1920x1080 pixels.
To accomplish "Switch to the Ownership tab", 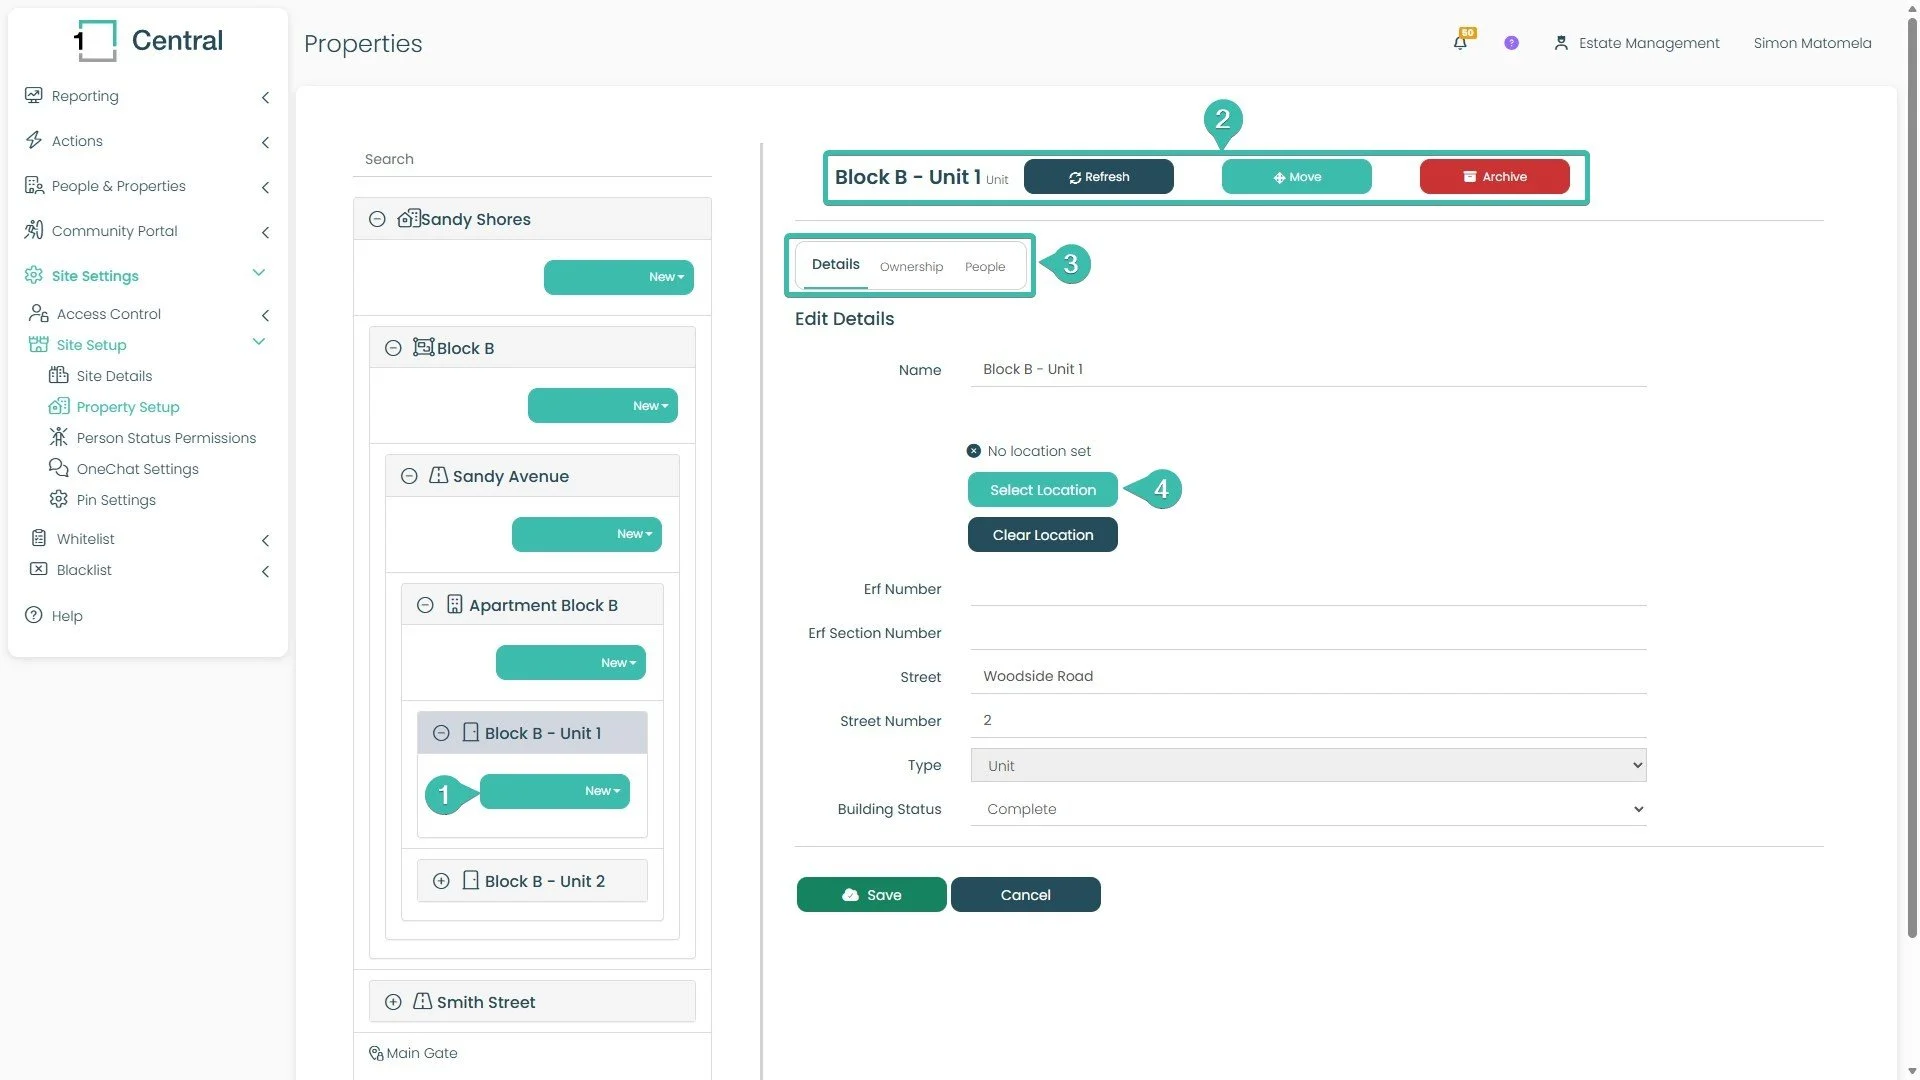I will point(911,267).
